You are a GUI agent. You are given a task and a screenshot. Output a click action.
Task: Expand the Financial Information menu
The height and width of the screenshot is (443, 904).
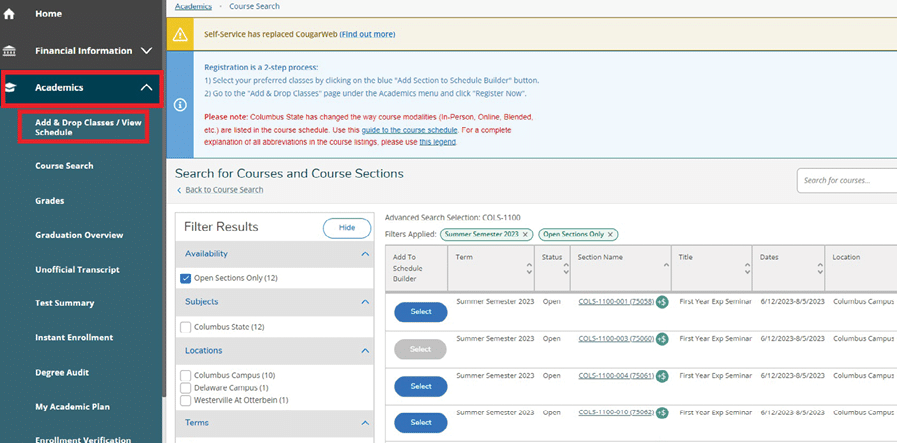click(146, 51)
